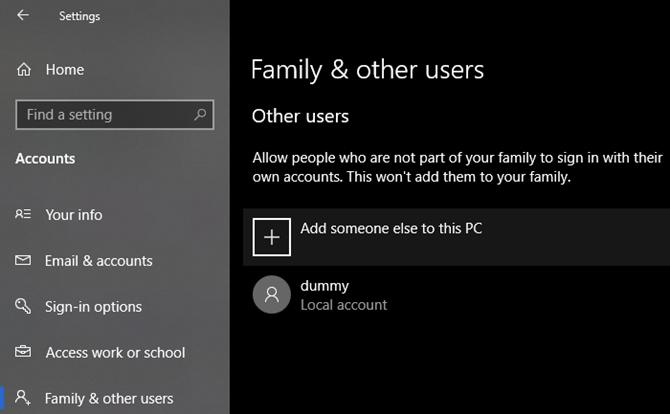Screen dimensions: 670x414
Task: Click the Family & other users person icon
Action: coord(23,397)
